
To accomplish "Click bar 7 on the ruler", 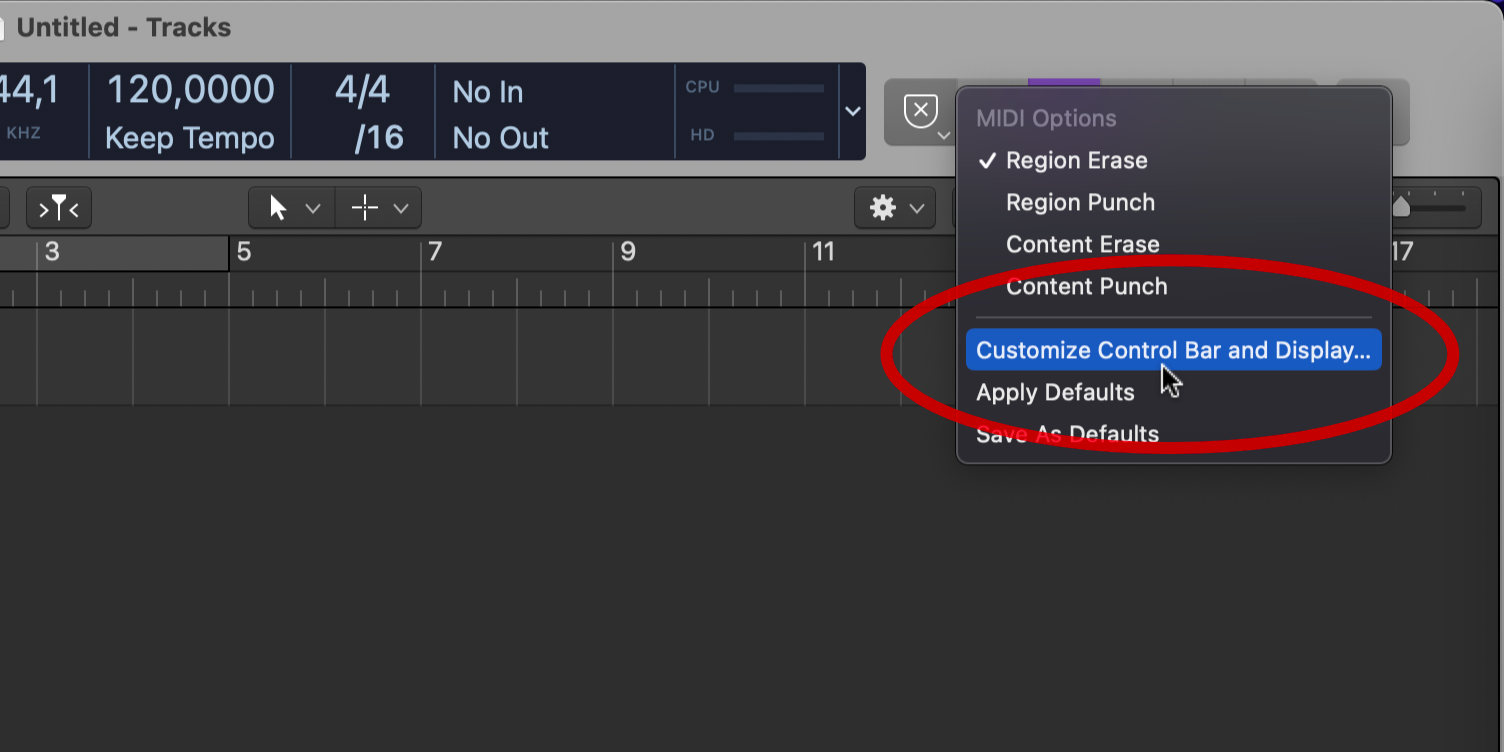I will pos(434,252).
